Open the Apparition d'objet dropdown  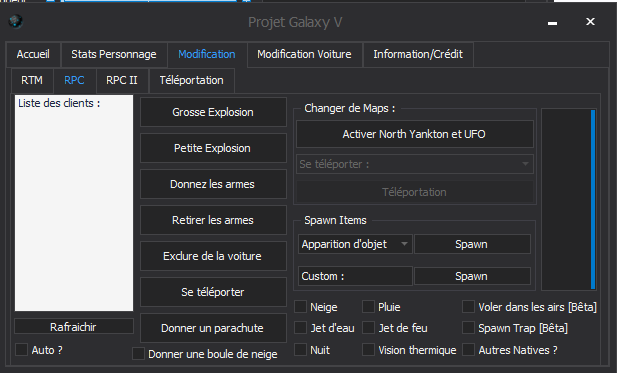pyautogui.click(x=355, y=244)
